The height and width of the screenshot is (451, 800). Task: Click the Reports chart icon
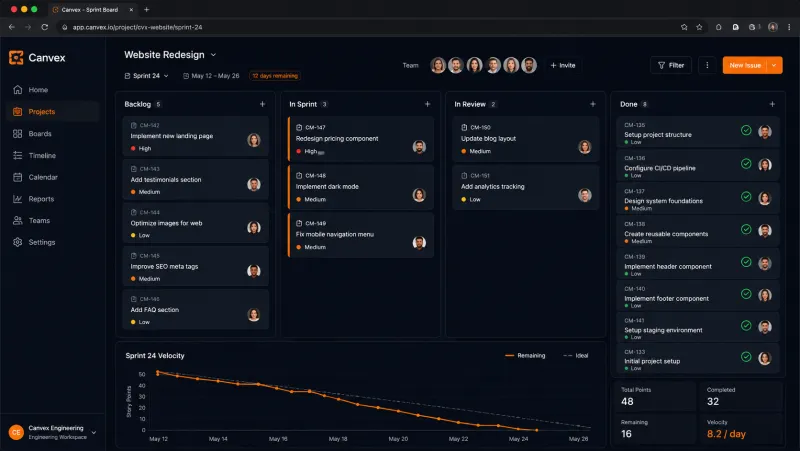17,199
